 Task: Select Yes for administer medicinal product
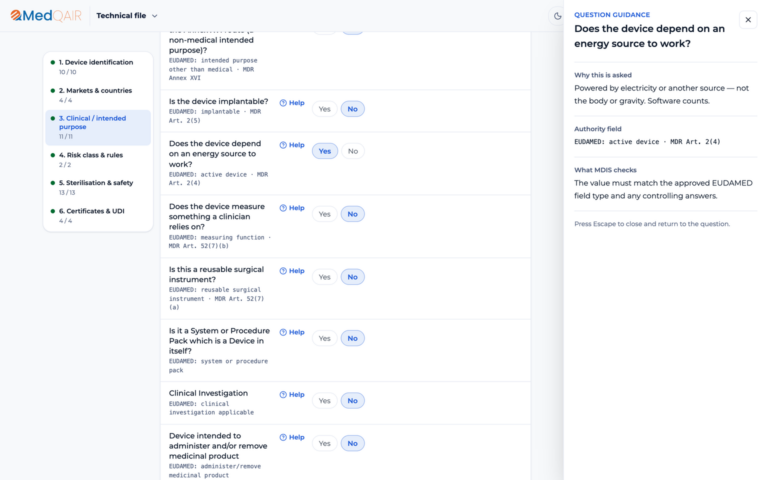click(x=324, y=443)
